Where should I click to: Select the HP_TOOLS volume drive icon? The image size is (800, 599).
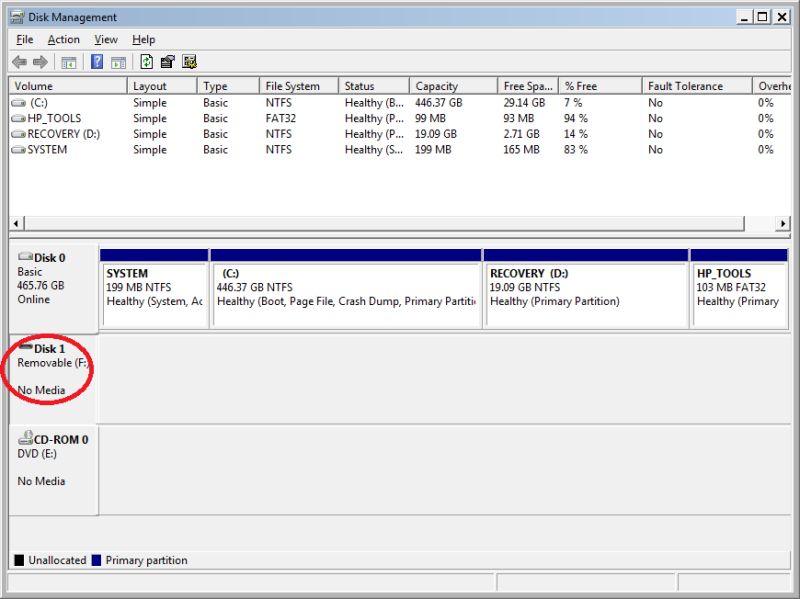[x=20, y=118]
